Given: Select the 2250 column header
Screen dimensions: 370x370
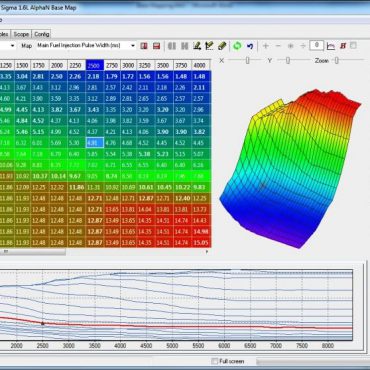Looking at the screenshot, I should pyautogui.click(x=76, y=65).
